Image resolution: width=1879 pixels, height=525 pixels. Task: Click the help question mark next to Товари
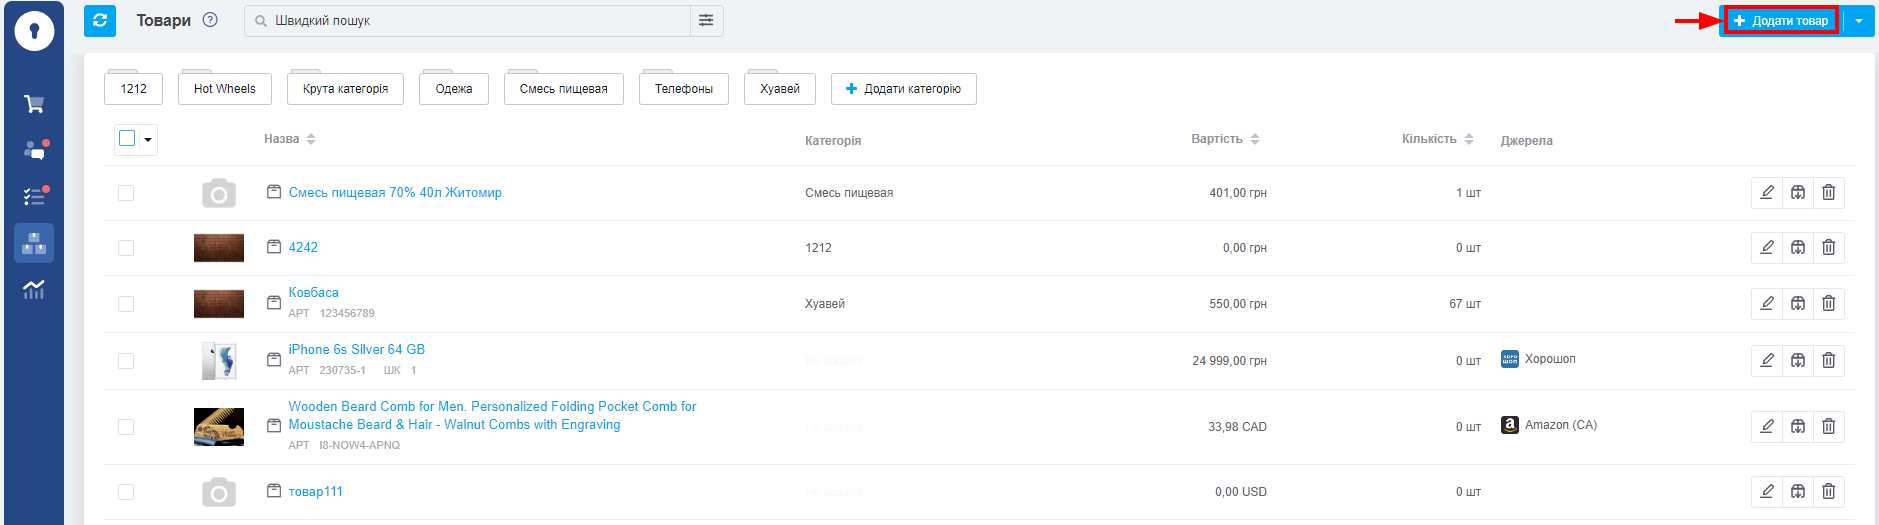(x=210, y=20)
